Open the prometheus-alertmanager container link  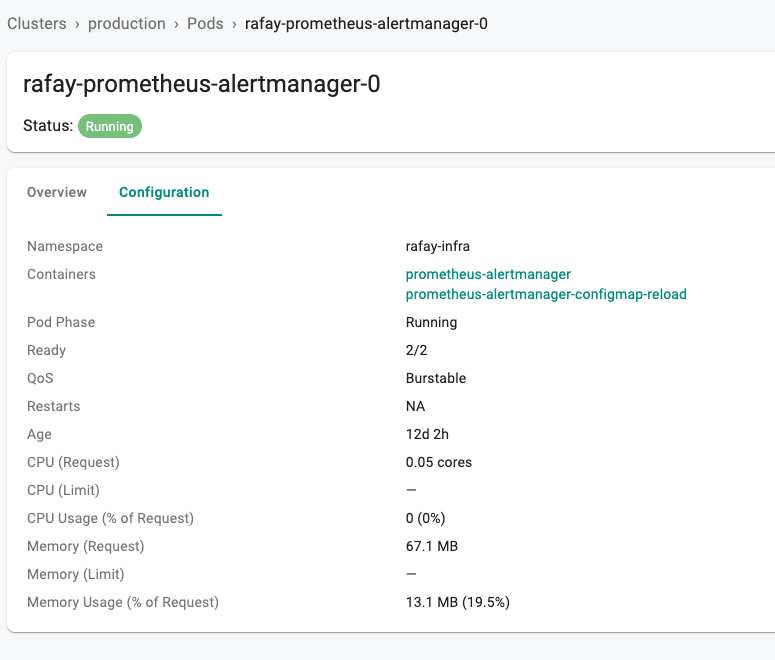click(488, 274)
